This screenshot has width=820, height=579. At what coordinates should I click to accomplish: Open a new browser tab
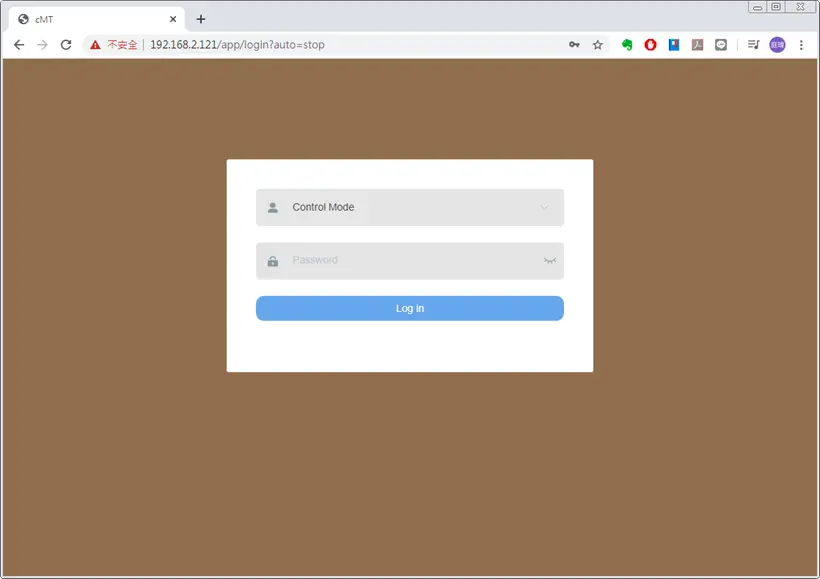point(201,19)
